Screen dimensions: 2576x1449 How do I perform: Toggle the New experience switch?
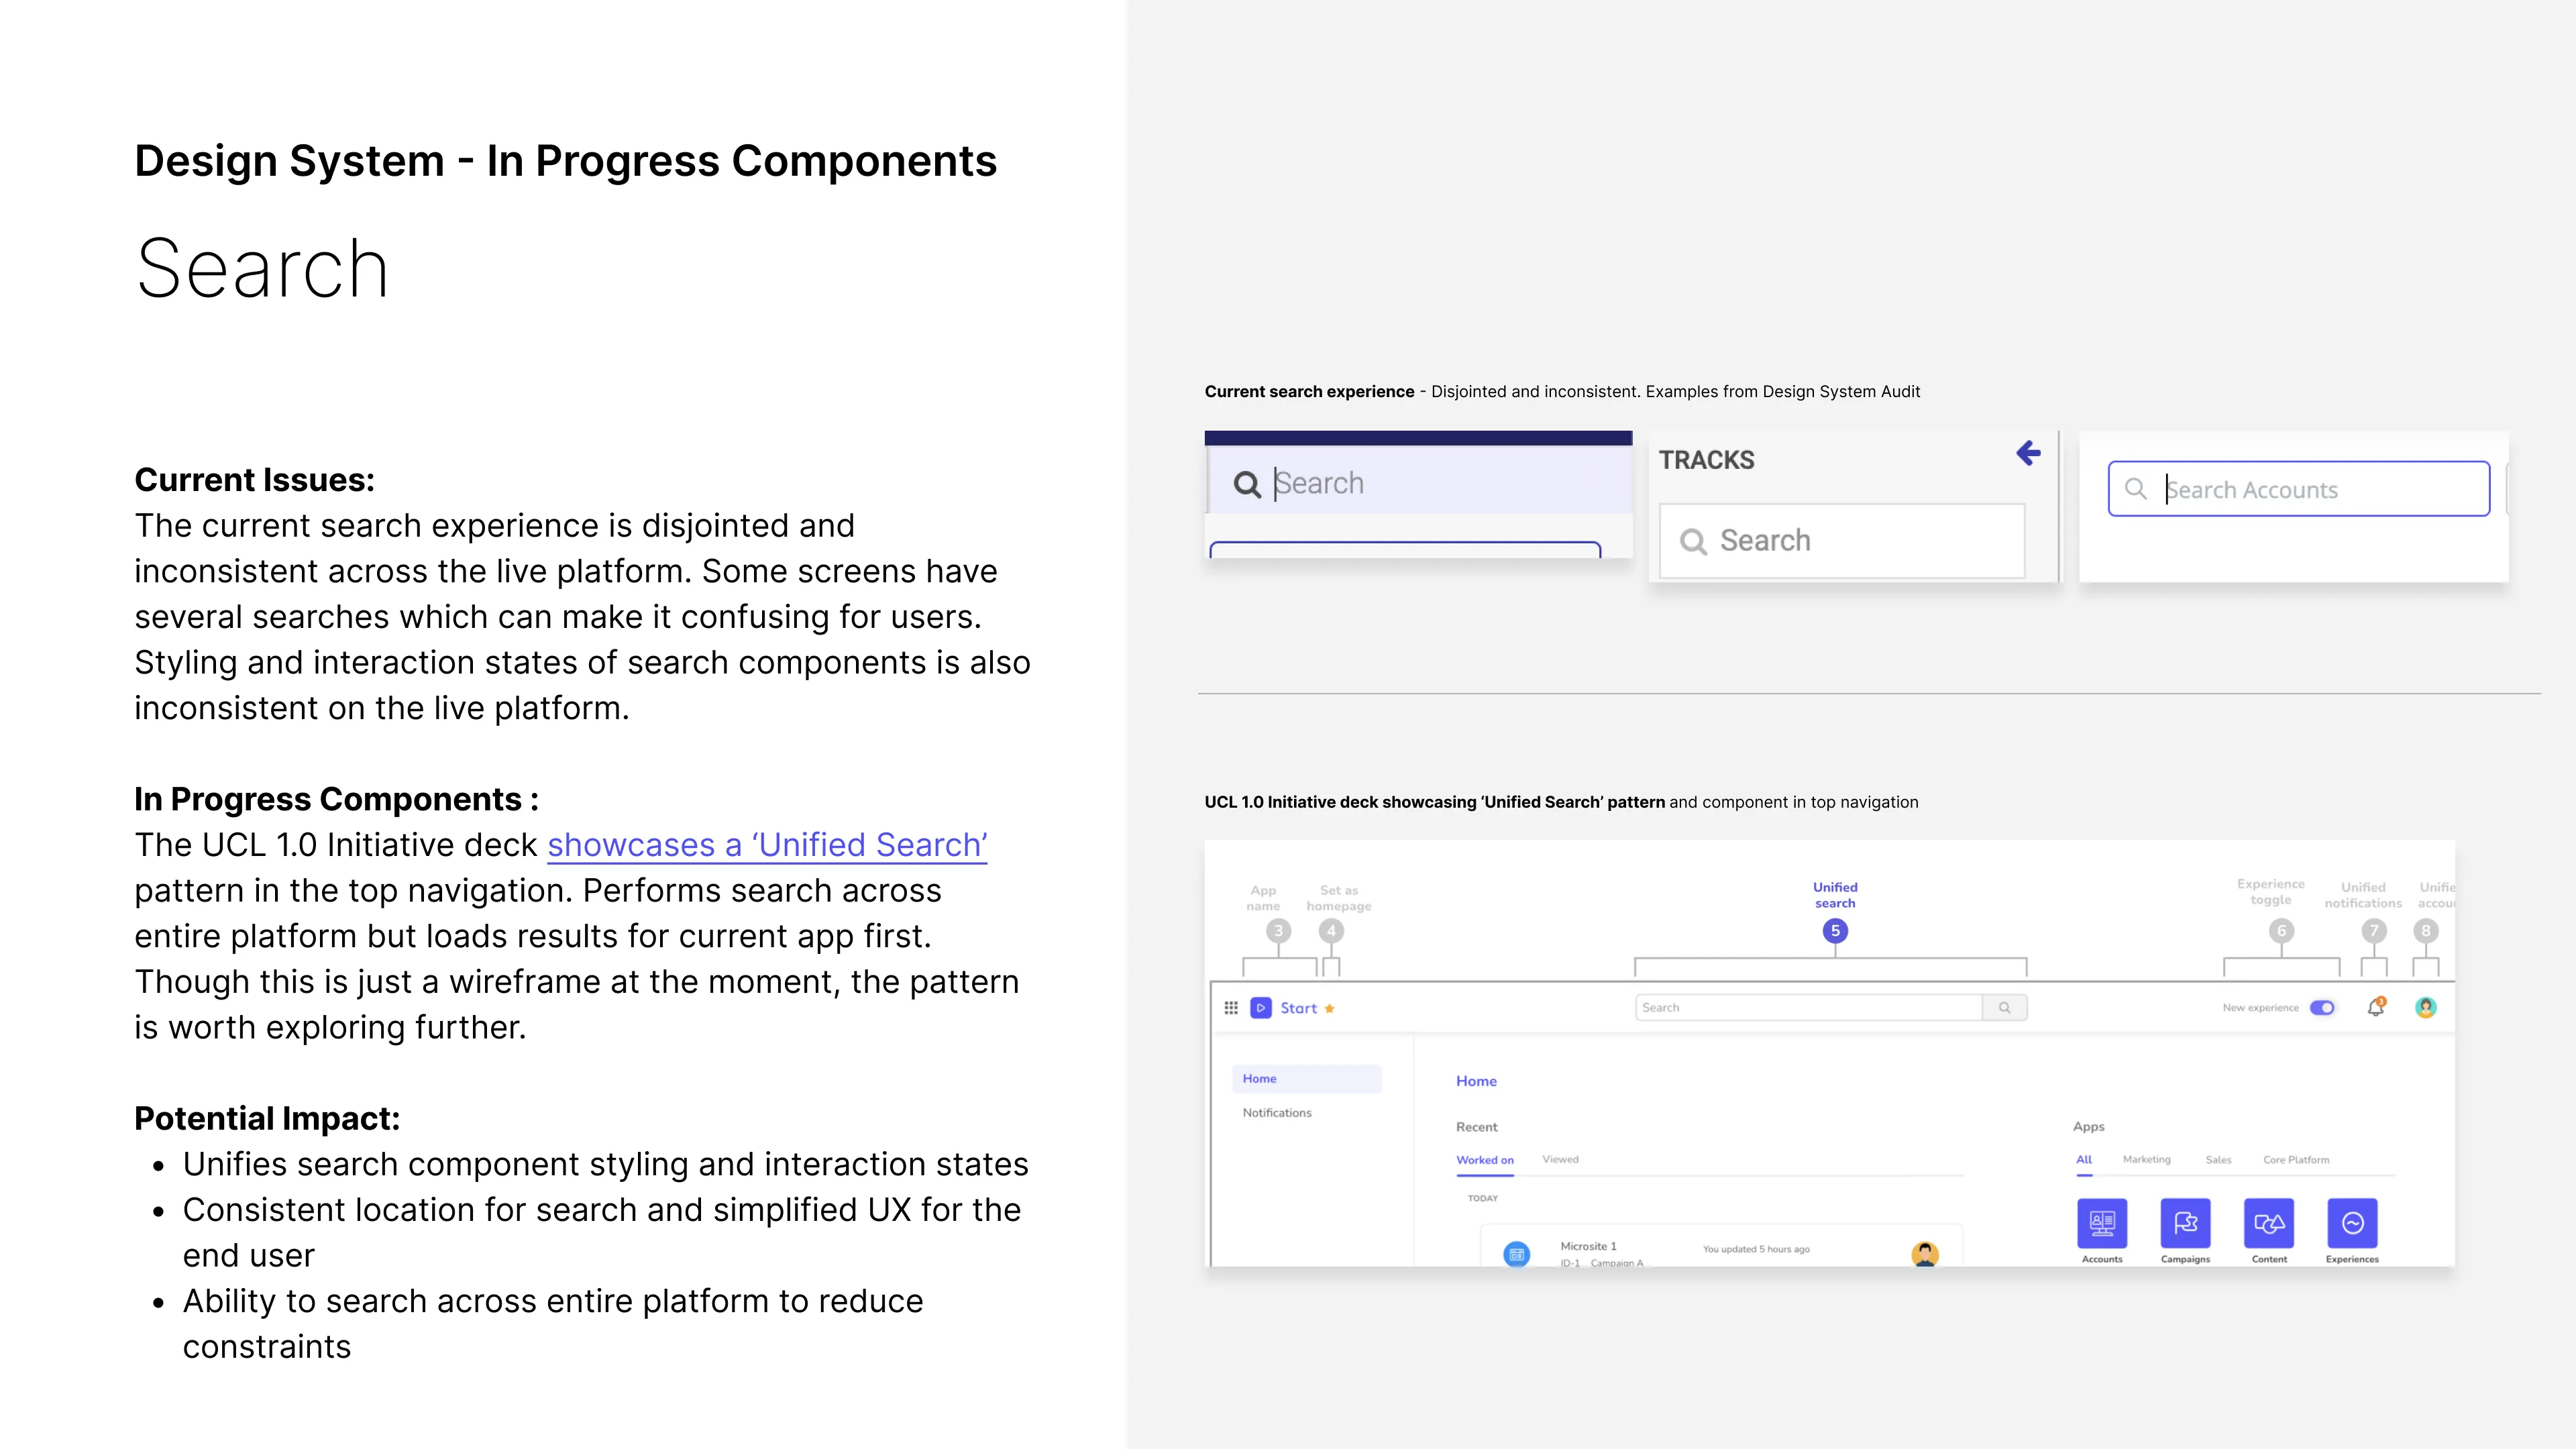(x=2322, y=1008)
